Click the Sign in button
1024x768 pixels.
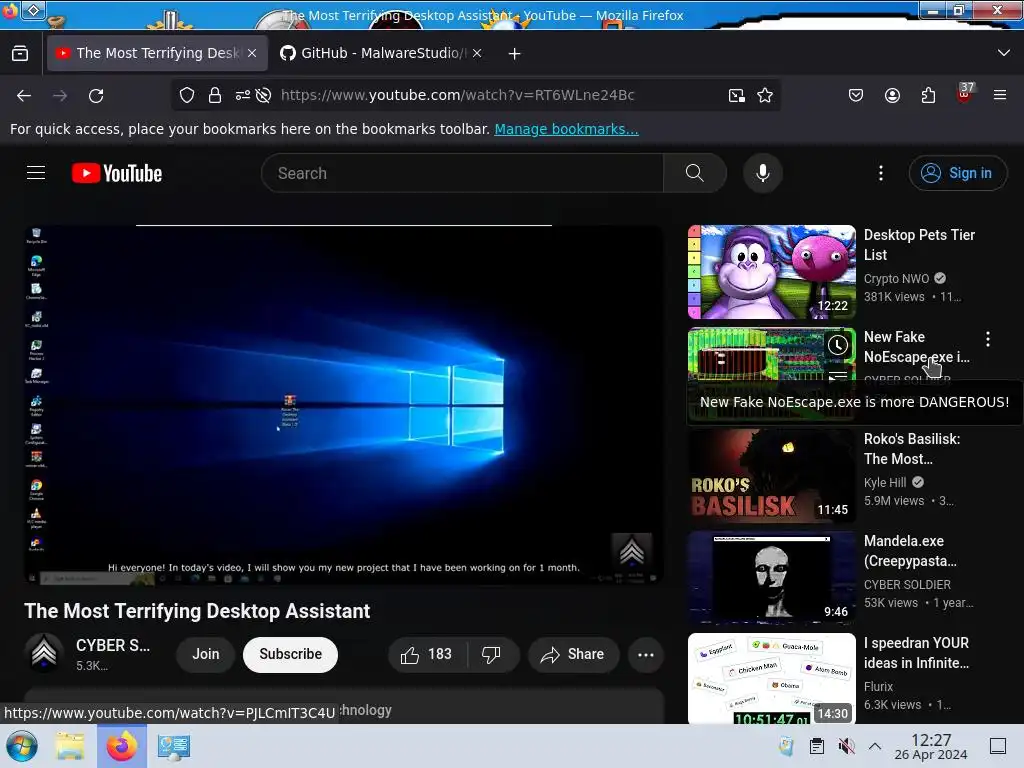957,173
